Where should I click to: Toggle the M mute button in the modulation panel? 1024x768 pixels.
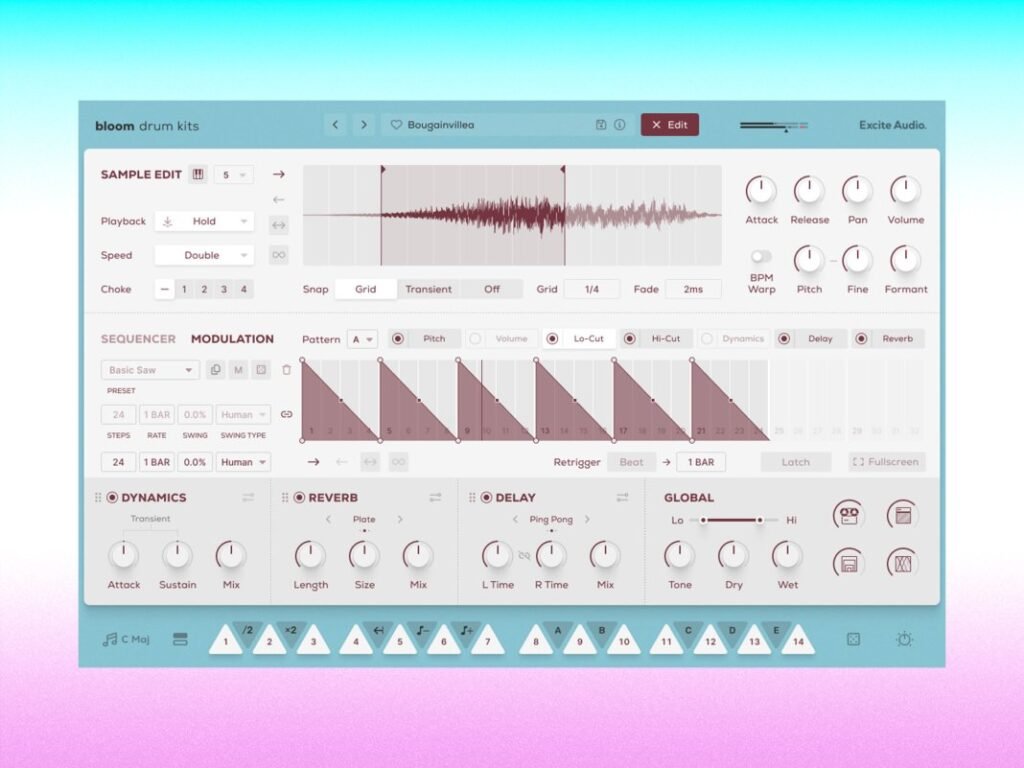[237, 369]
